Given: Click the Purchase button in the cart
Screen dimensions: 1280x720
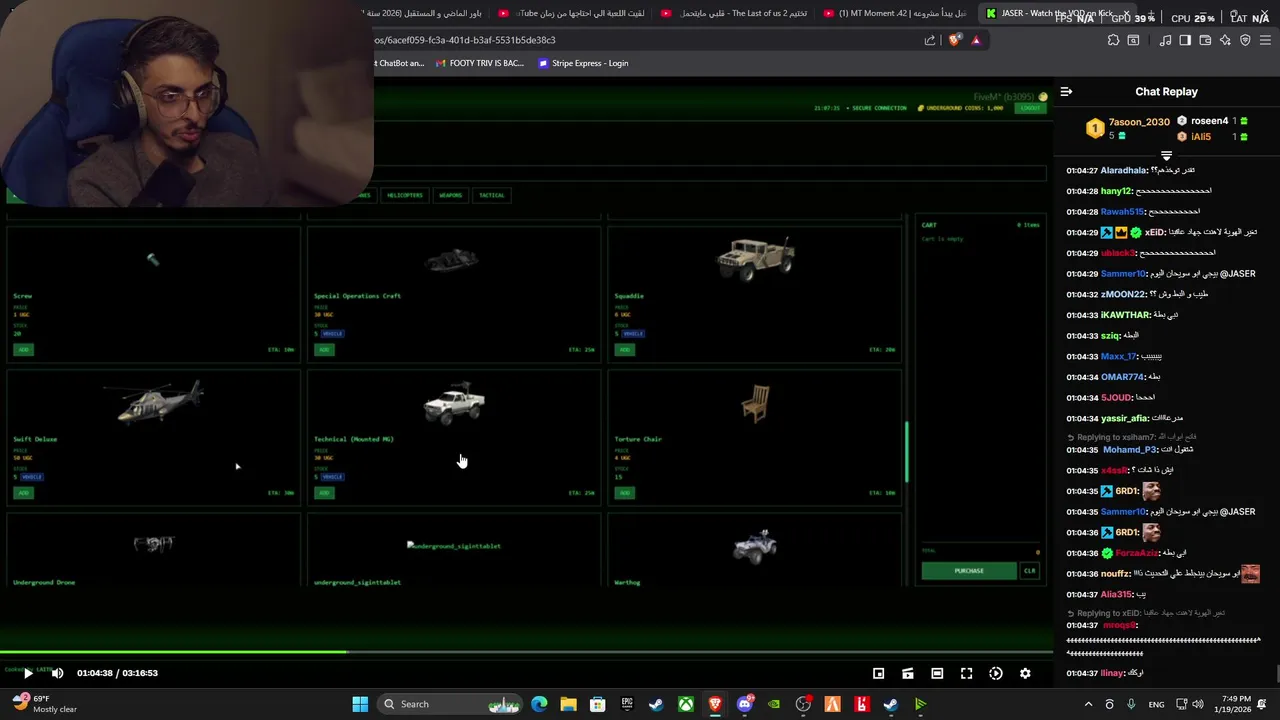Looking at the screenshot, I should click(969, 571).
